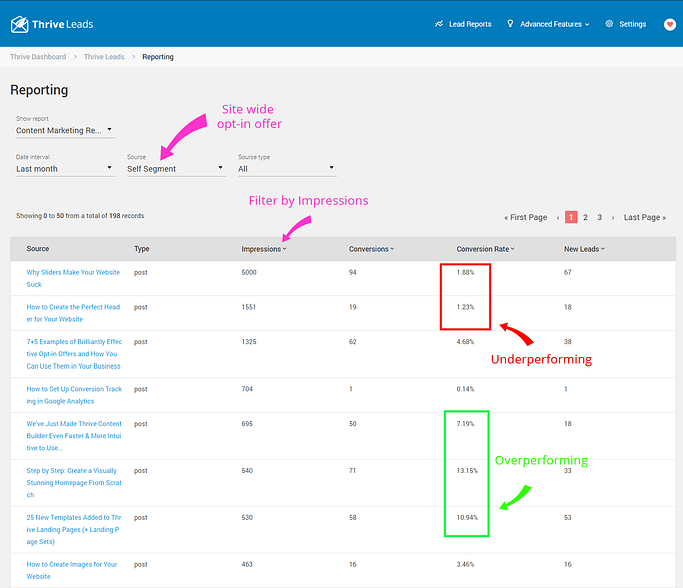Click the previous page arrow
Screen dimensions: 683x588
click(558, 217)
